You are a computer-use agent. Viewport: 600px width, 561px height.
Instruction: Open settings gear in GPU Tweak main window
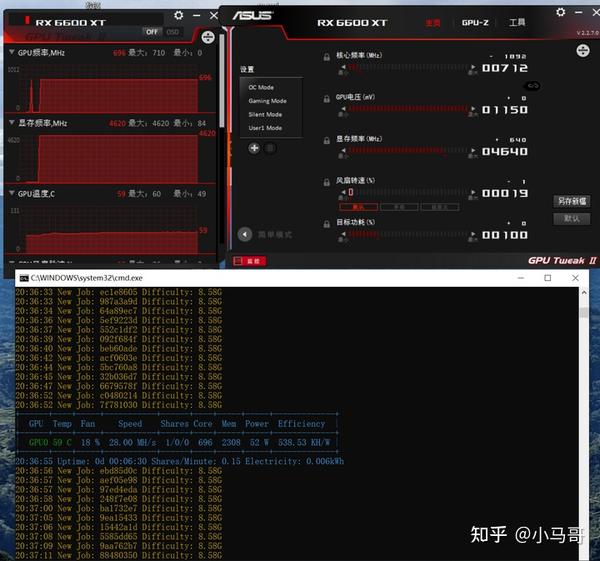tap(561, 12)
